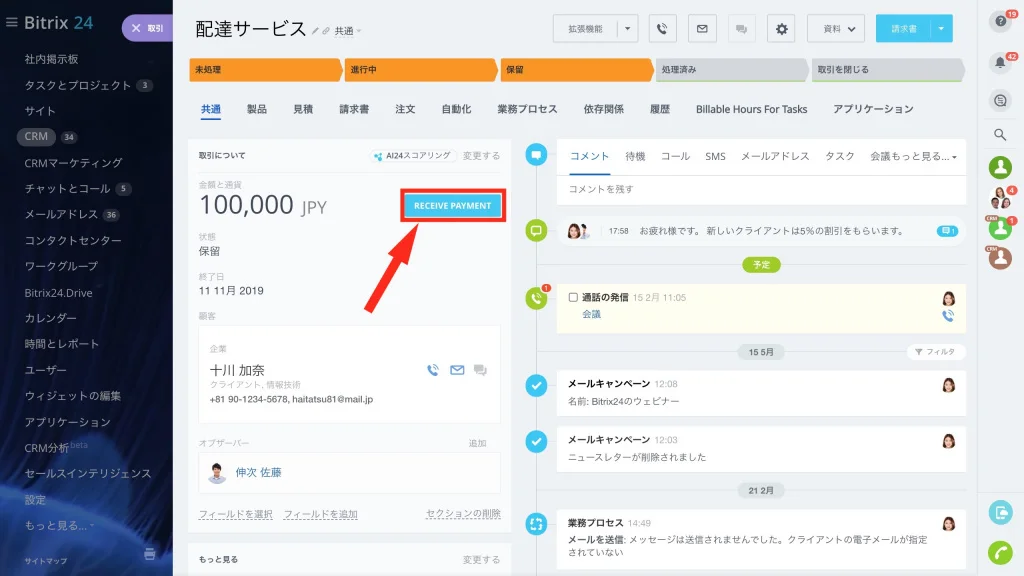
Task: Click the link icon next to the deal title
Action: [x=326, y=31]
